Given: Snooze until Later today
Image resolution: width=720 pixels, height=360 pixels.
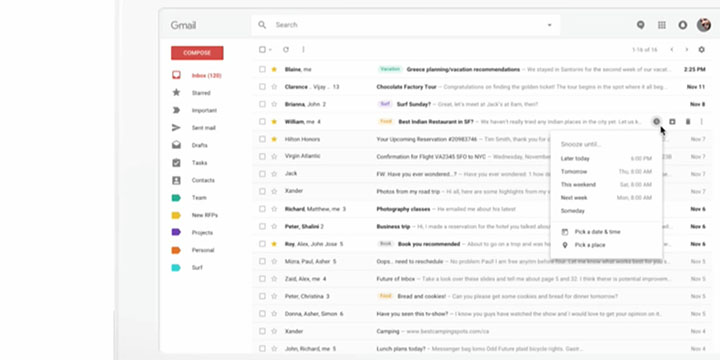Looking at the screenshot, I should 606,158.
